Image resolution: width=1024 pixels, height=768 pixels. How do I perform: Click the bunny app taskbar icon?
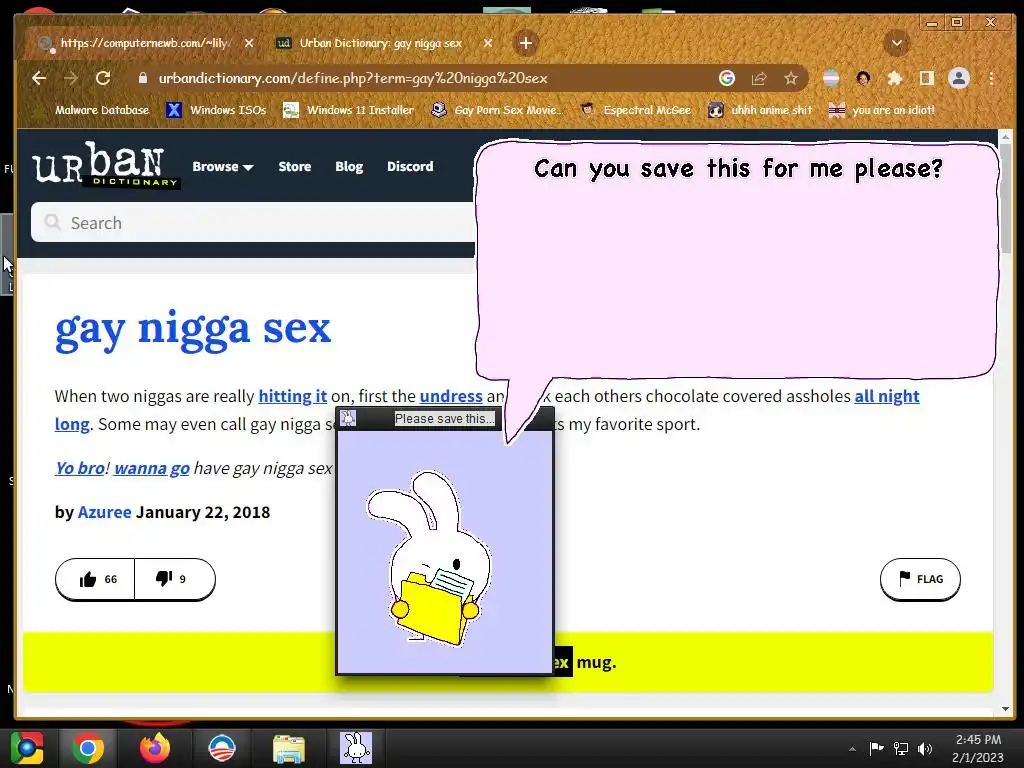(356, 748)
